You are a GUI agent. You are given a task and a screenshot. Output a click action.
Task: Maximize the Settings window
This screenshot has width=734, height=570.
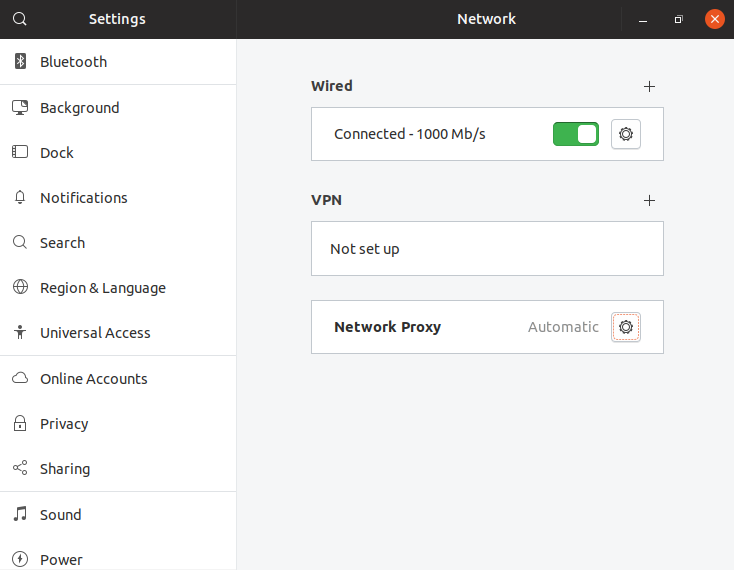tap(678, 20)
